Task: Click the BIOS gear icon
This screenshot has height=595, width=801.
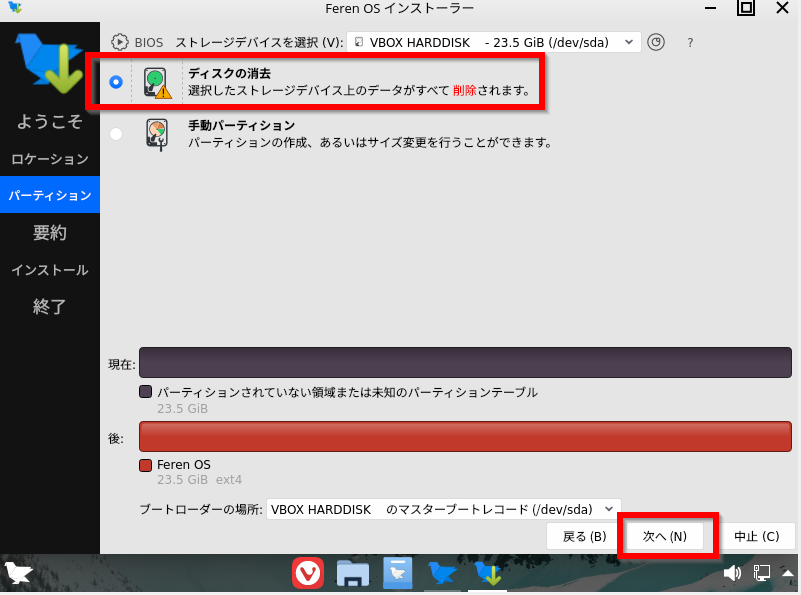Action: click(x=120, y=42)
